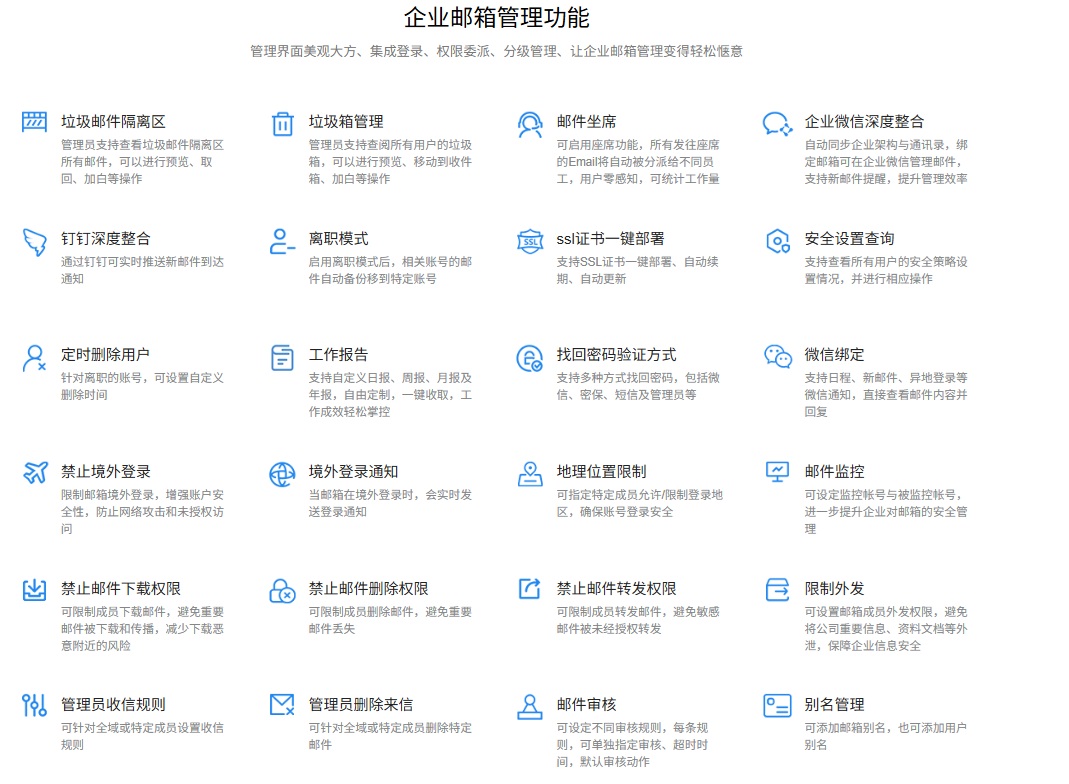Select the 别名管理 heading

(834, 704)
